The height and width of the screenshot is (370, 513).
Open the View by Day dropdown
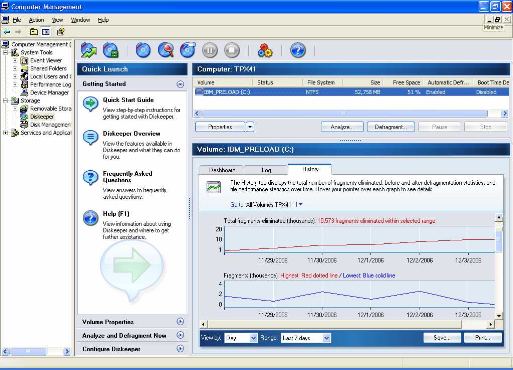click(253, 338)
